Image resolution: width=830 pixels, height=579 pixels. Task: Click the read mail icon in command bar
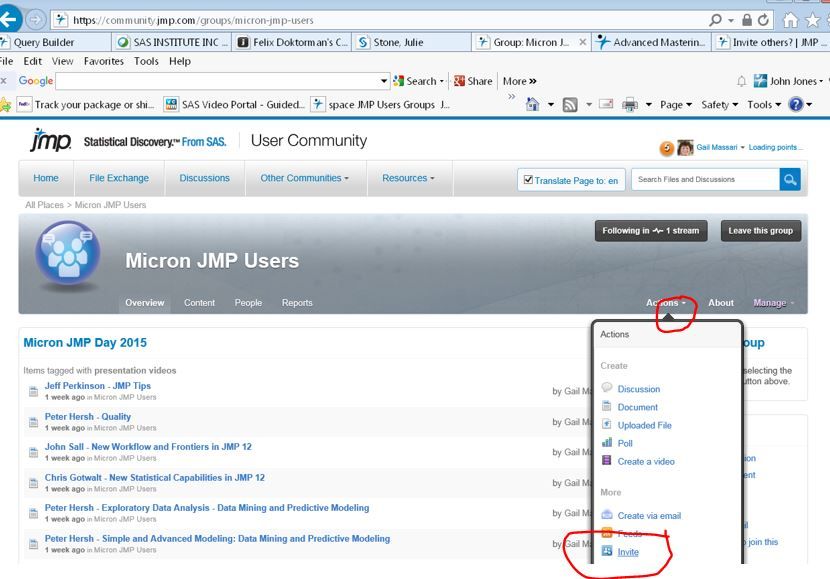[x=606, y=104]
